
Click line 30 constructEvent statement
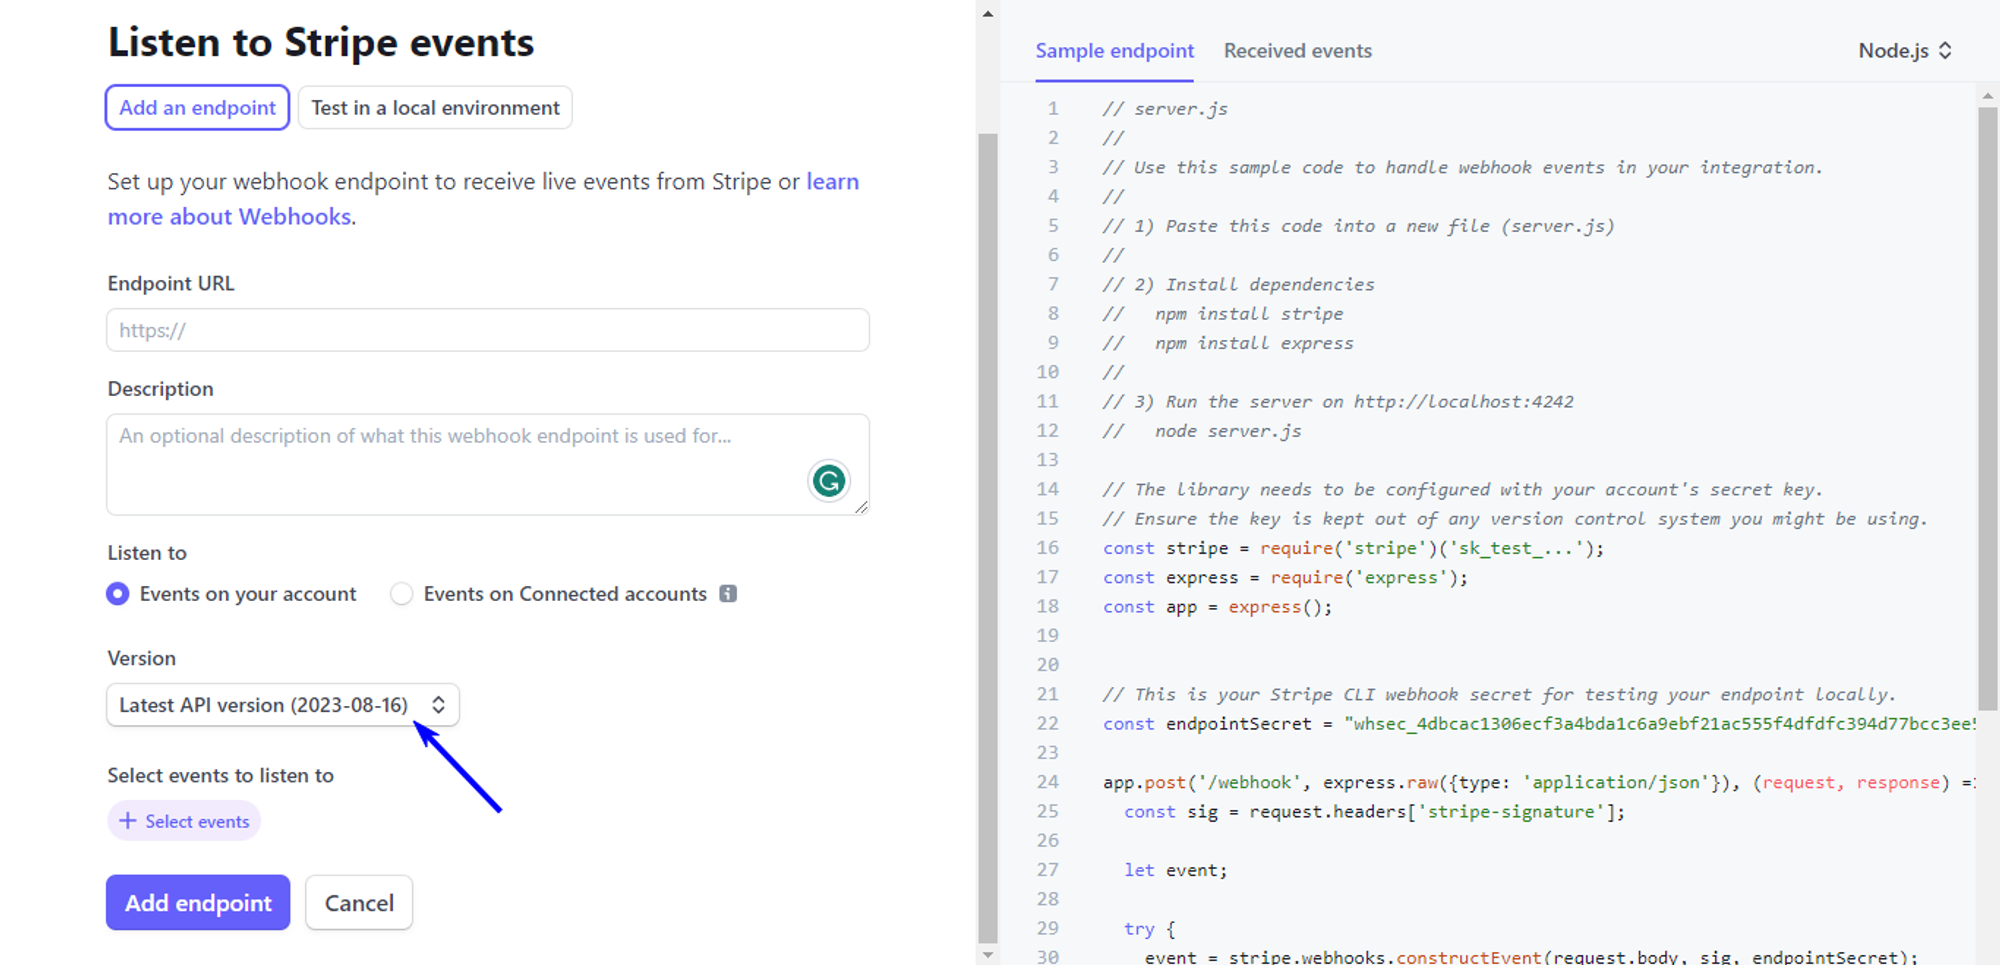(1531, 956)
